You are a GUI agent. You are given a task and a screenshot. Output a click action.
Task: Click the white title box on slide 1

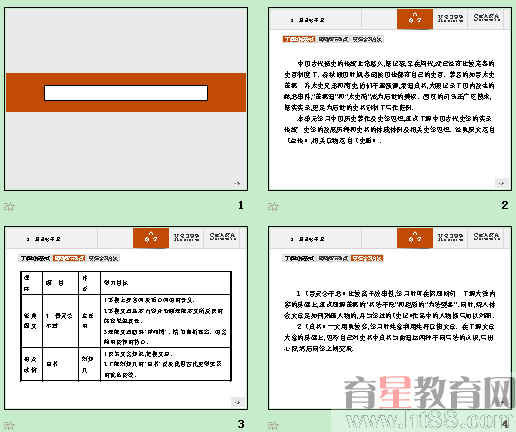(x=126, y=93)
